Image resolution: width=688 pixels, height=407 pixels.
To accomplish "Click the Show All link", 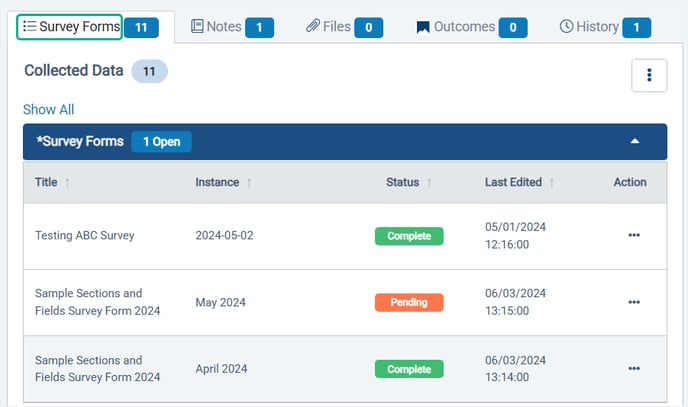I will point(48,110).
